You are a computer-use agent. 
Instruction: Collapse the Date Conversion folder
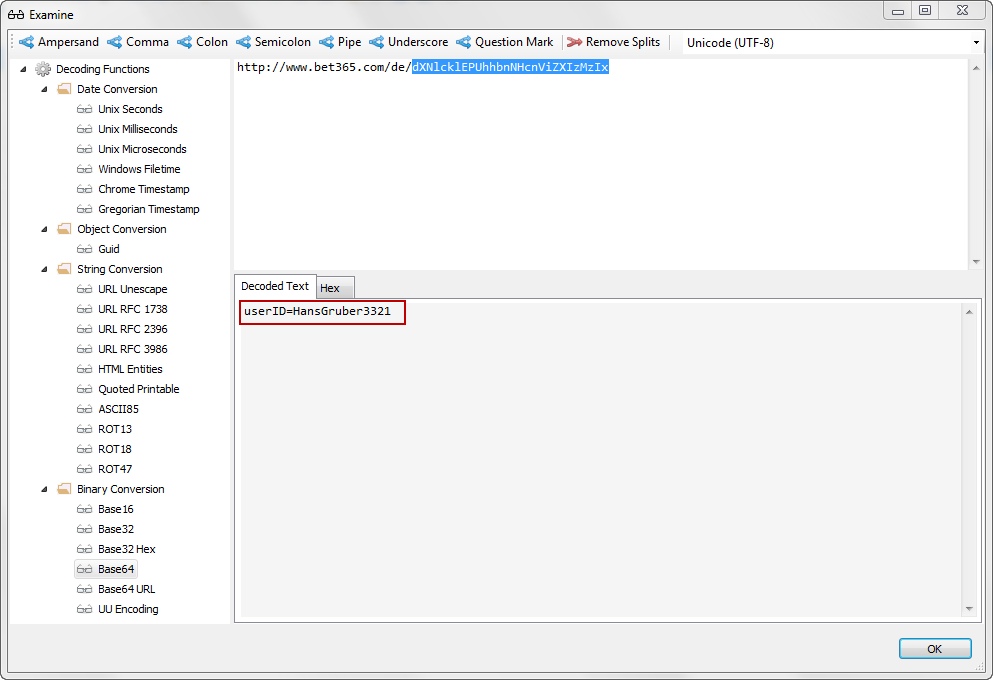tap(44, 89)
